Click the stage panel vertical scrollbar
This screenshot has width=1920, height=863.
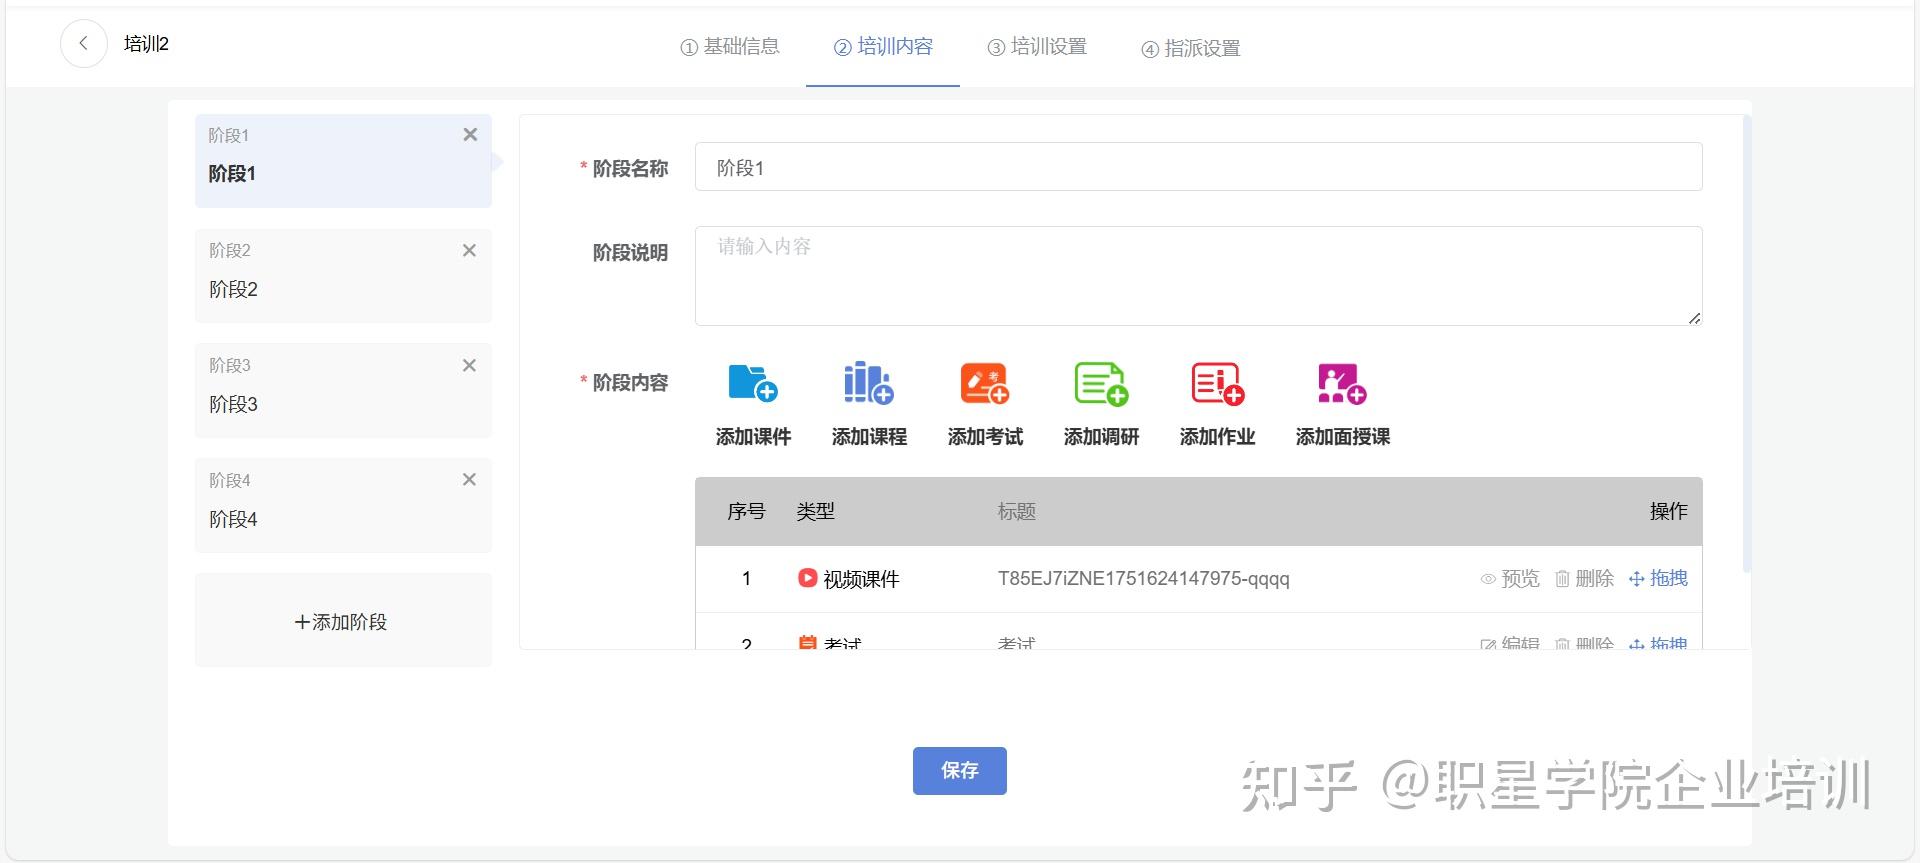click(1747, 345)
